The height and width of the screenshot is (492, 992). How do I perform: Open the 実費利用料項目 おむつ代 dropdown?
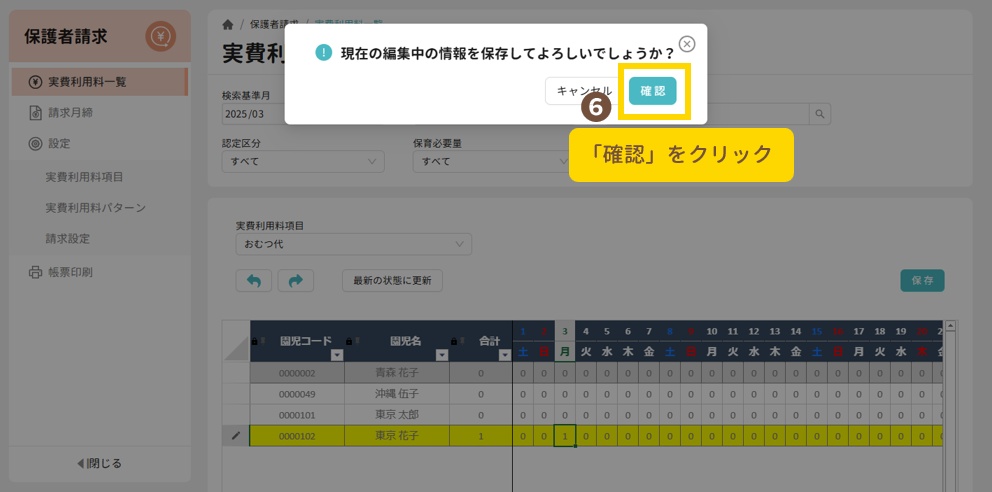[x=353, y=244]
